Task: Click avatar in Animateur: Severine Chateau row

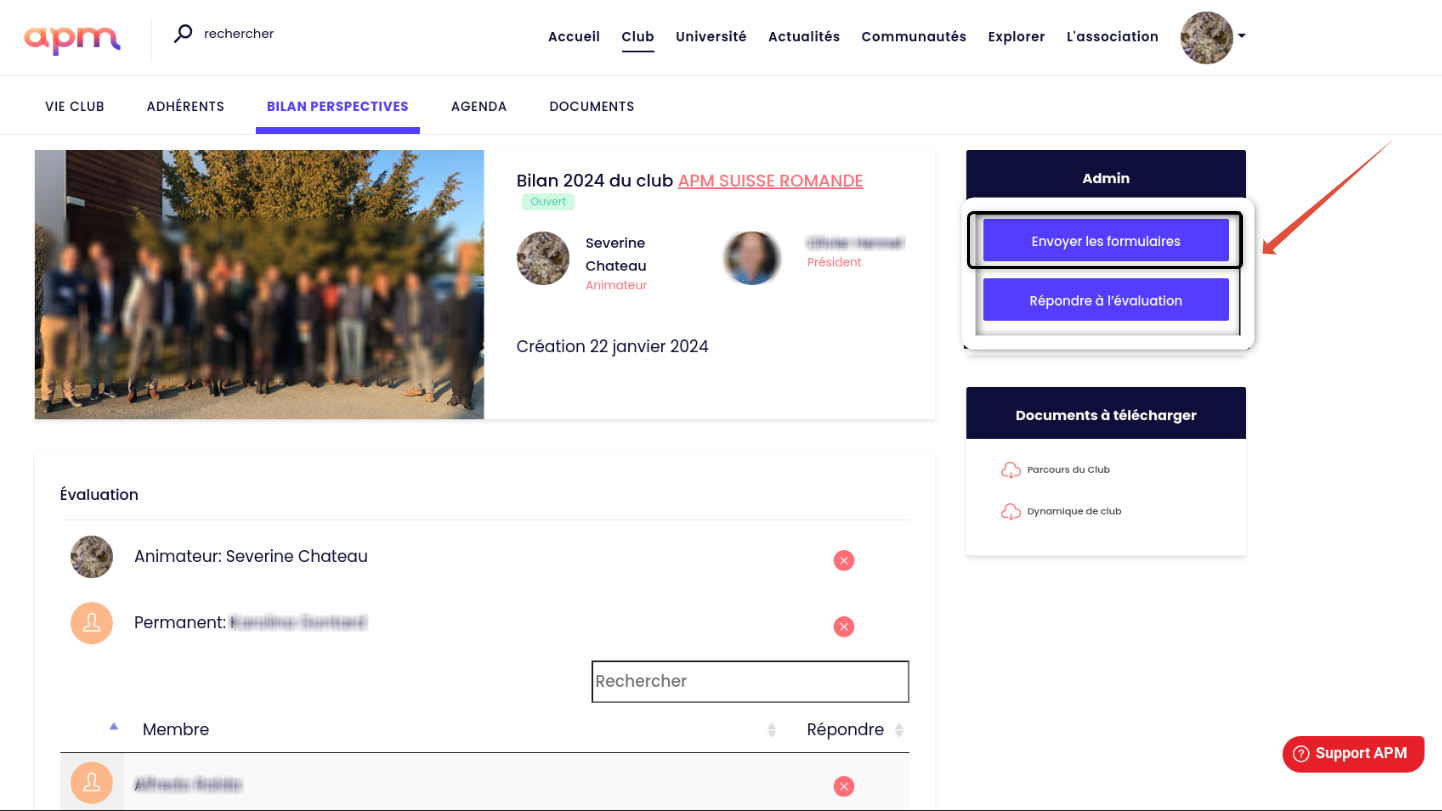Action: 92,557
